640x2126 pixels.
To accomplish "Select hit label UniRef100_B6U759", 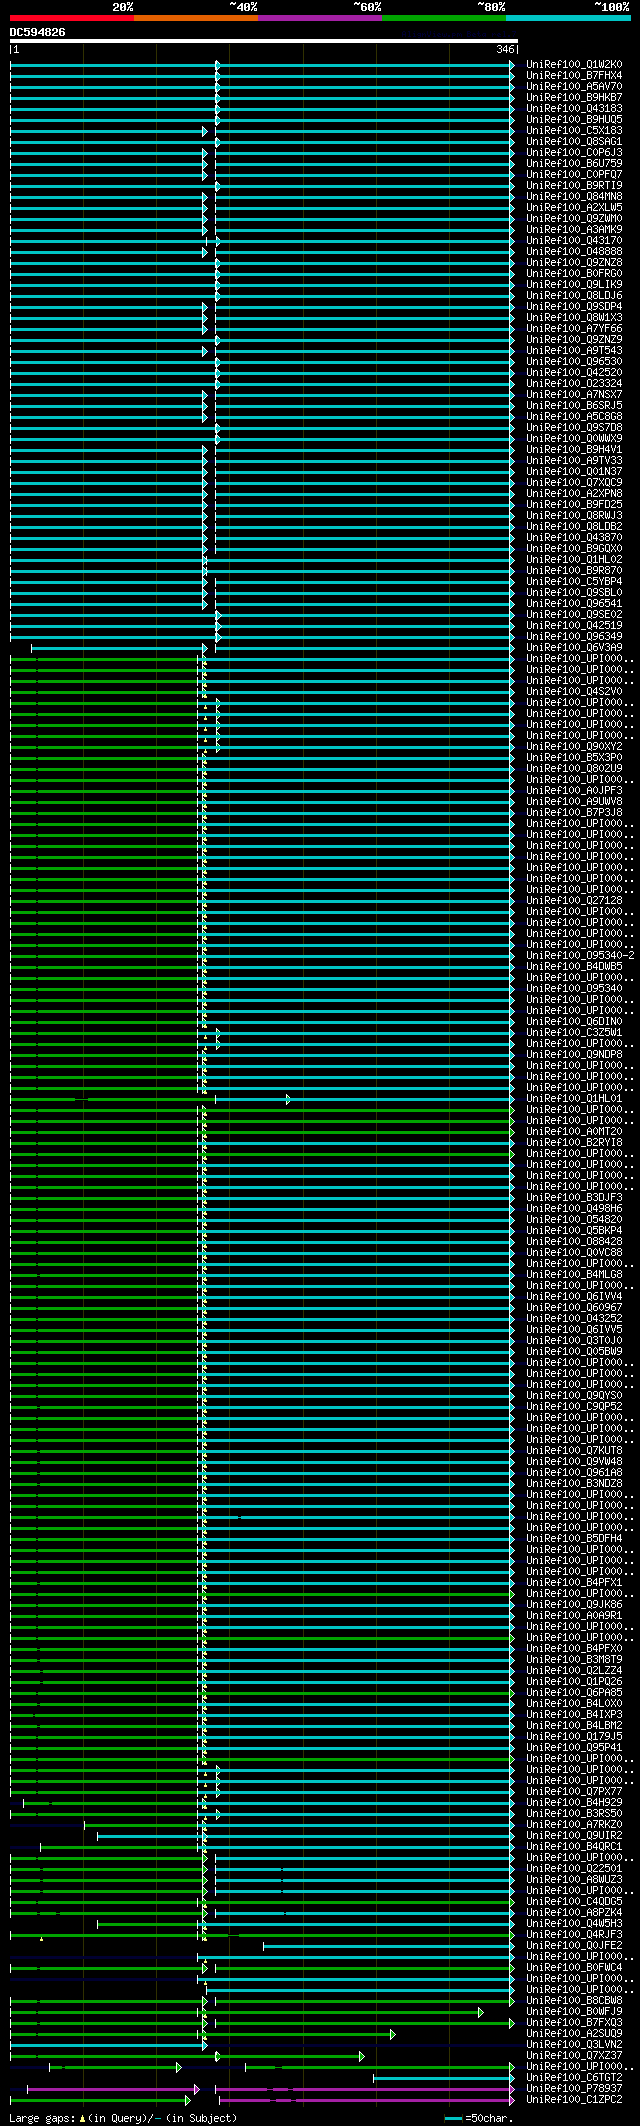I will (x=574, y=163).
